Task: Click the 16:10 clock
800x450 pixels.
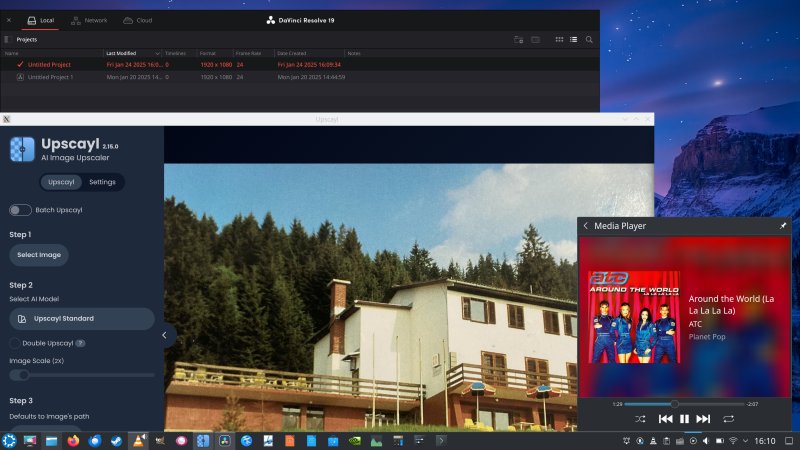Action: [x=765, y=441]
